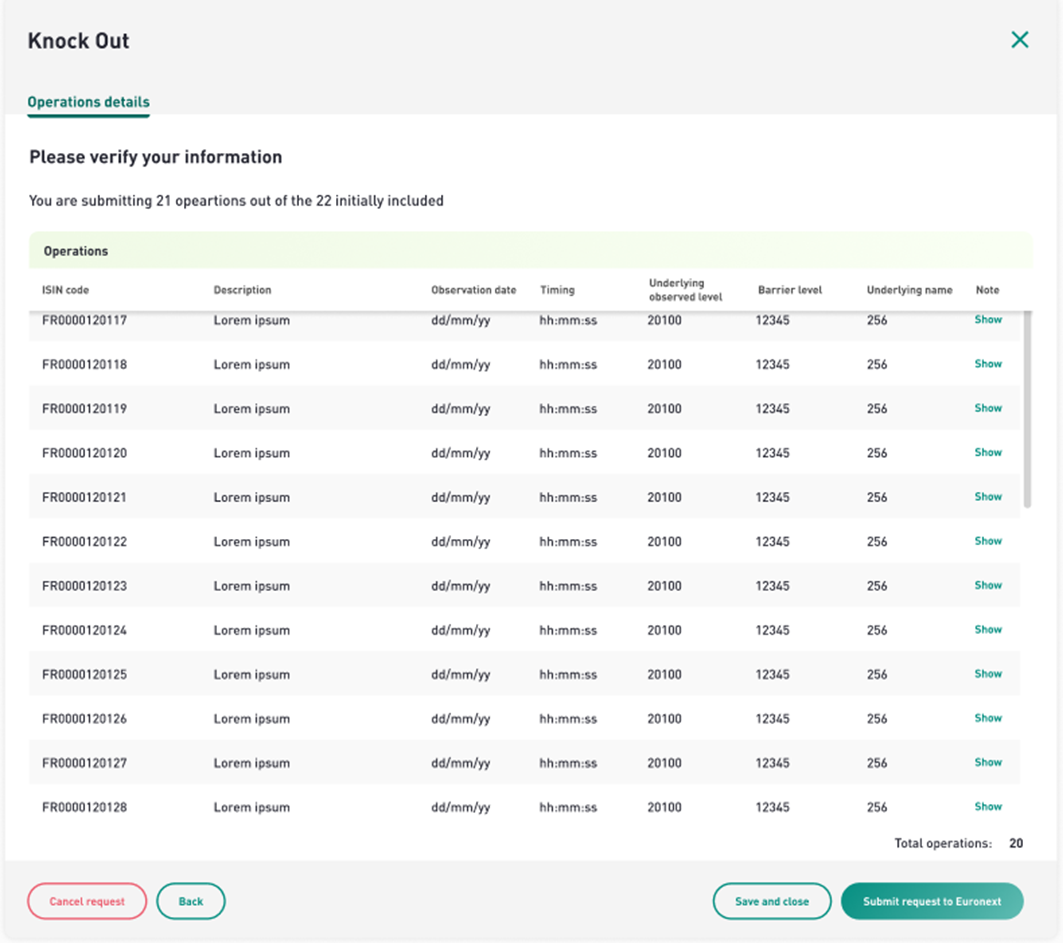Viewport: 1063px width, 943px height.
Task: Select ISIN cell FR0000120122
Action: [84, 542]
